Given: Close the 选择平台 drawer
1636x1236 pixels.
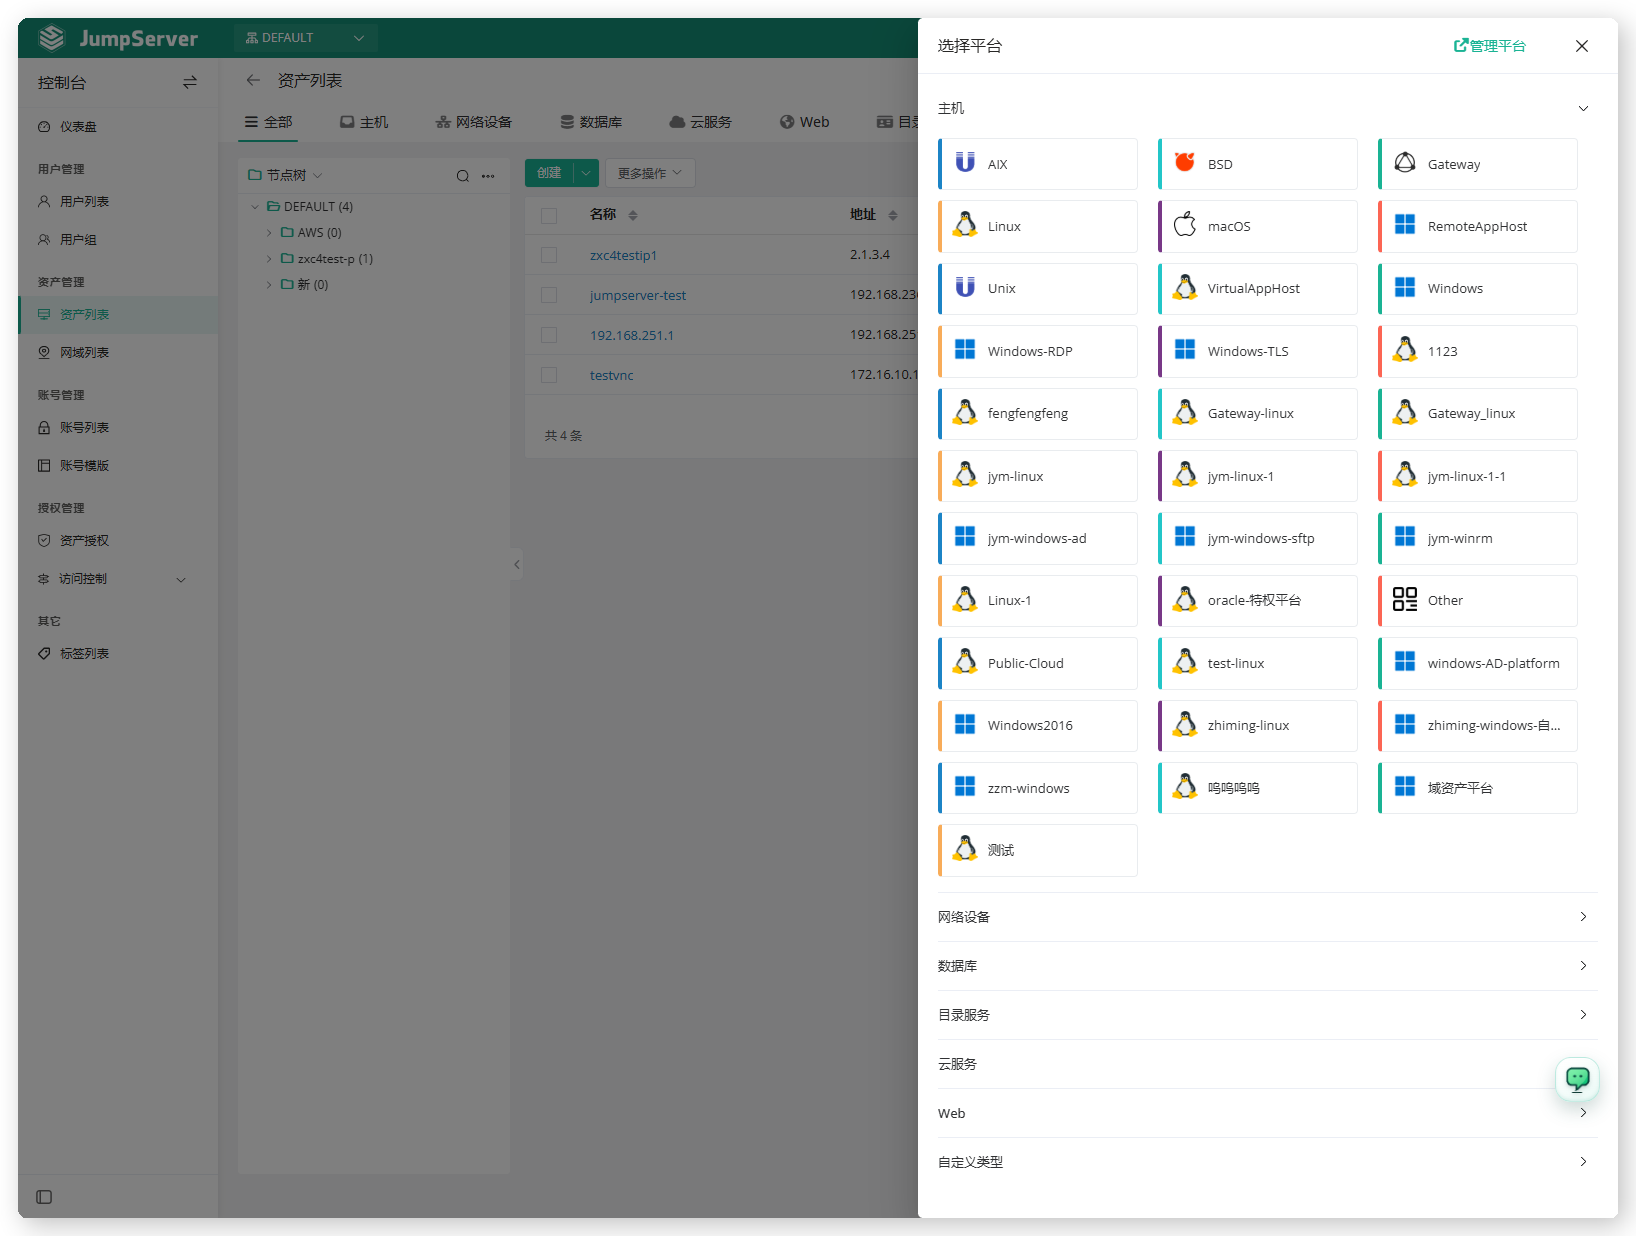Looking at the screenshot, I should coord(1582,46).
